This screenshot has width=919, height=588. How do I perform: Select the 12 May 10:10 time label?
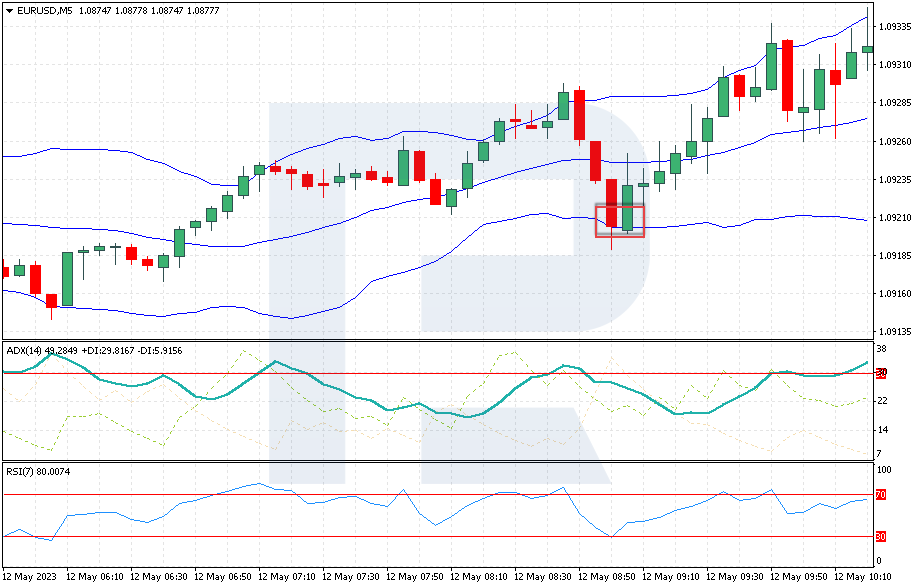tap(862, 577)
